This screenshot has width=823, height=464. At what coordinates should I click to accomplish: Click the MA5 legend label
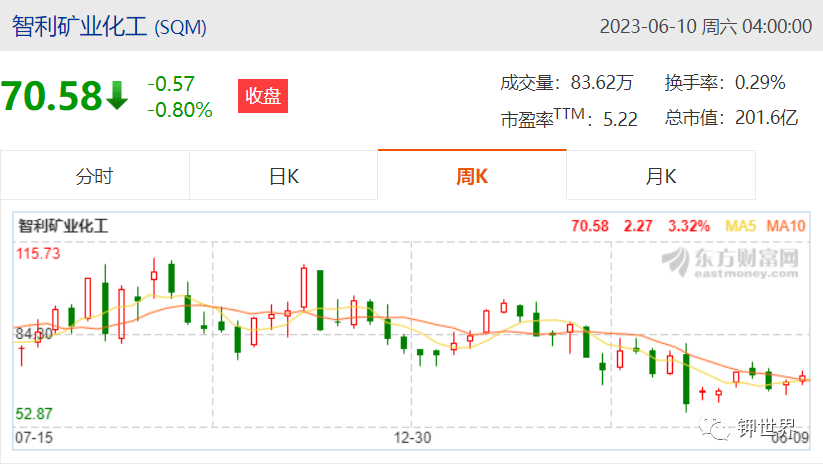[740, 226]
